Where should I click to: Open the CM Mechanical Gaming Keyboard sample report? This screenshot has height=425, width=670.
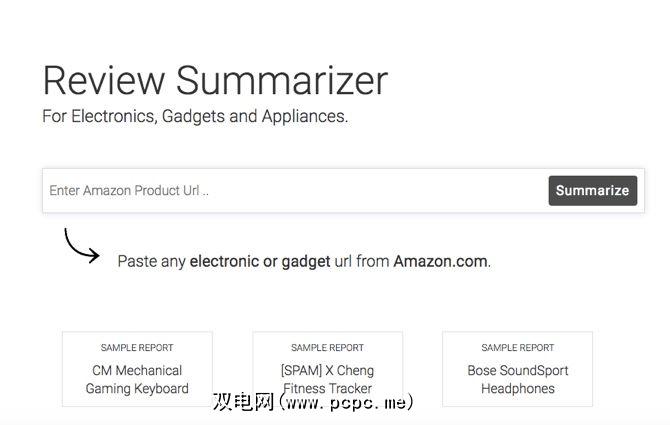pyautogui.click(x=137, y=370)
